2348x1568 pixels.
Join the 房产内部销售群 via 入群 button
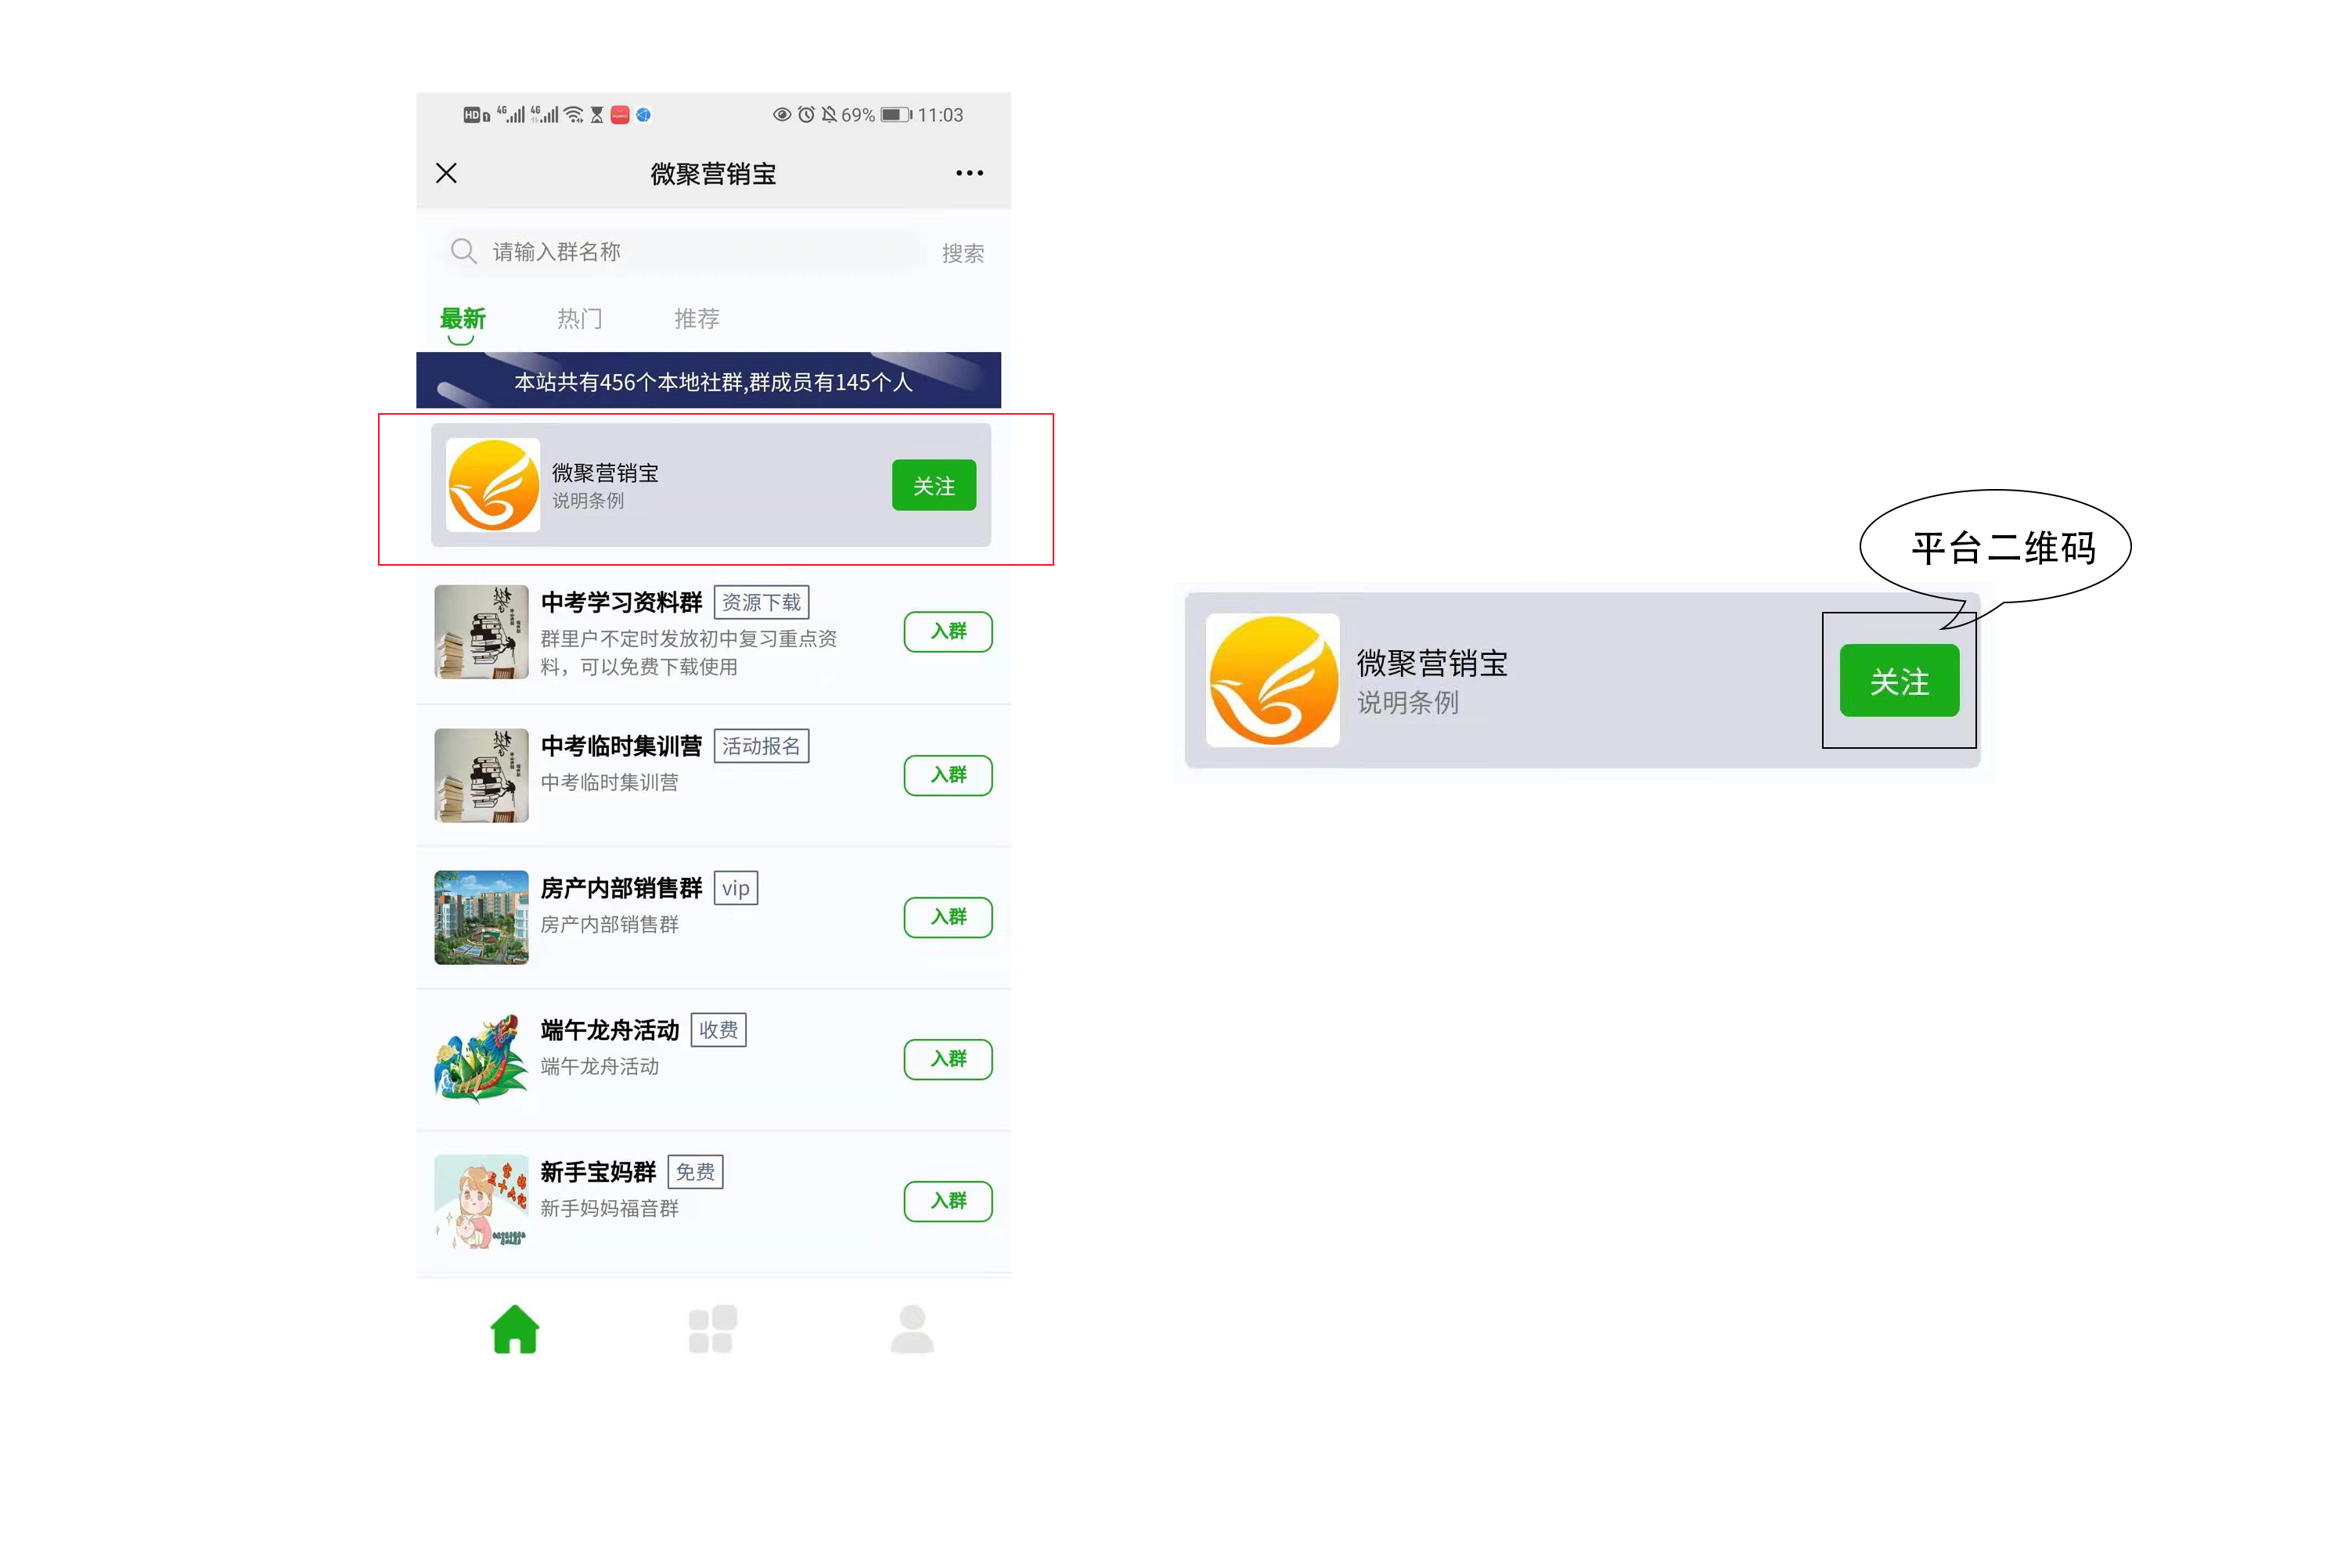(948, 917)
